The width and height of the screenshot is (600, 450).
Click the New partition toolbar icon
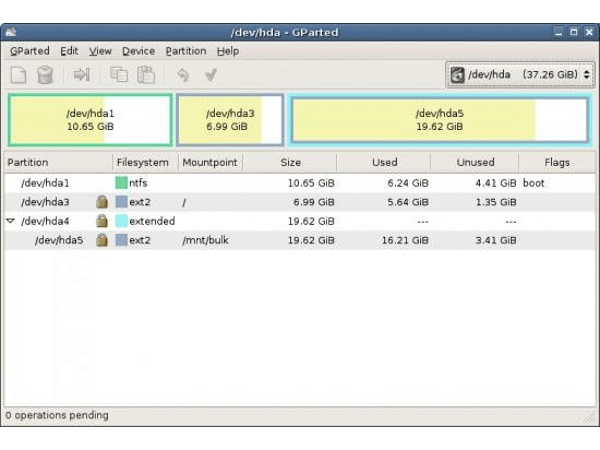pyautogui.click(x=18, y=75)
